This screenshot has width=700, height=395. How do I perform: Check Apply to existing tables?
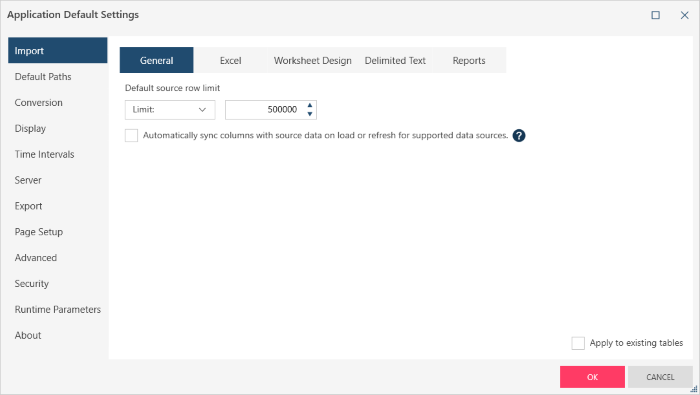pos(578,343)
